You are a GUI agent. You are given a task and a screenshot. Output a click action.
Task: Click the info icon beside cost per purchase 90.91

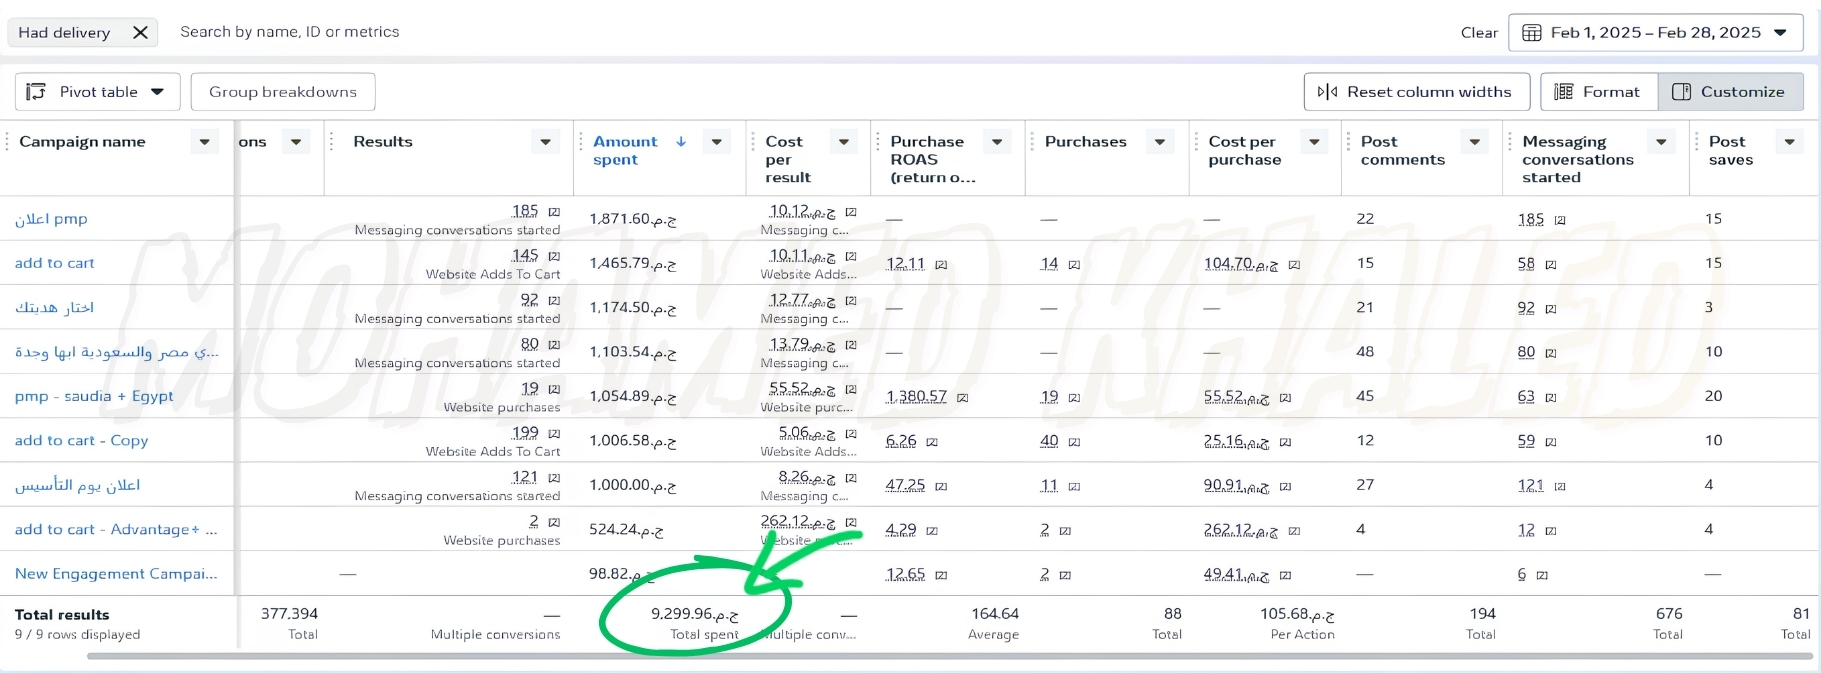(x=1285, y=487)
